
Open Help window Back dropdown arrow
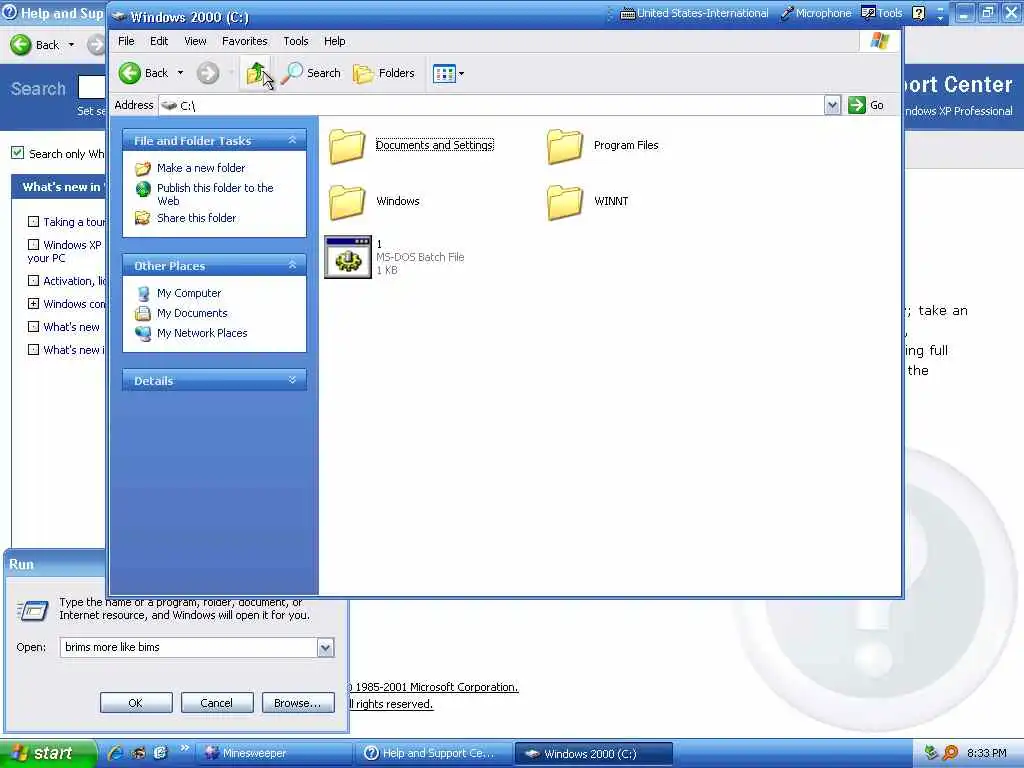[71, 45]
